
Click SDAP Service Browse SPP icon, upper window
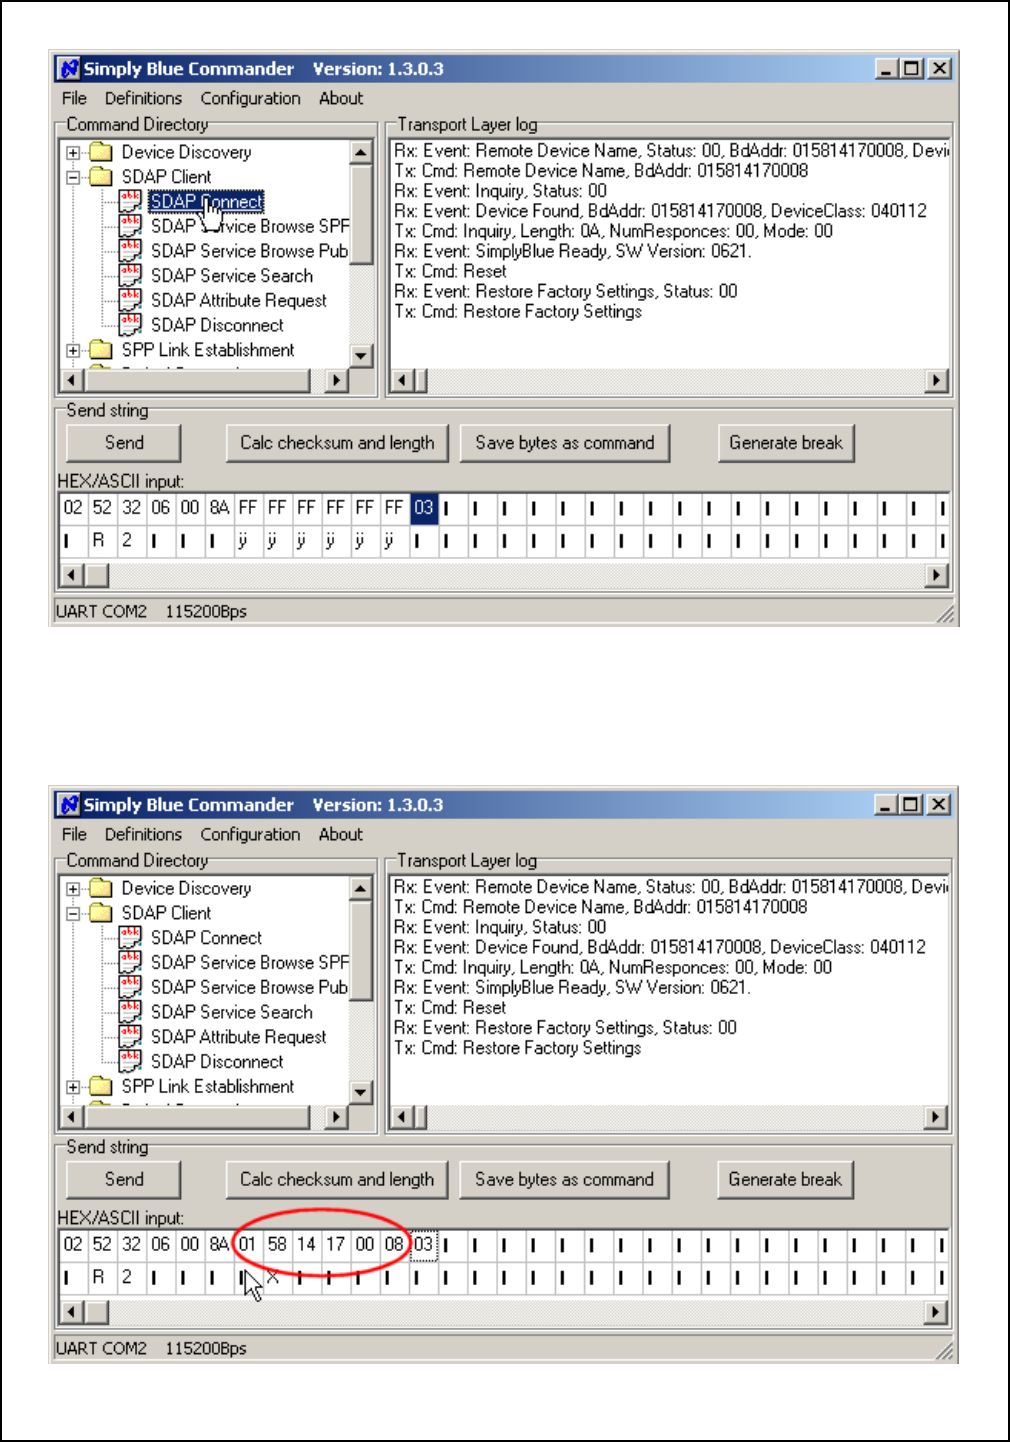[130, 225]
